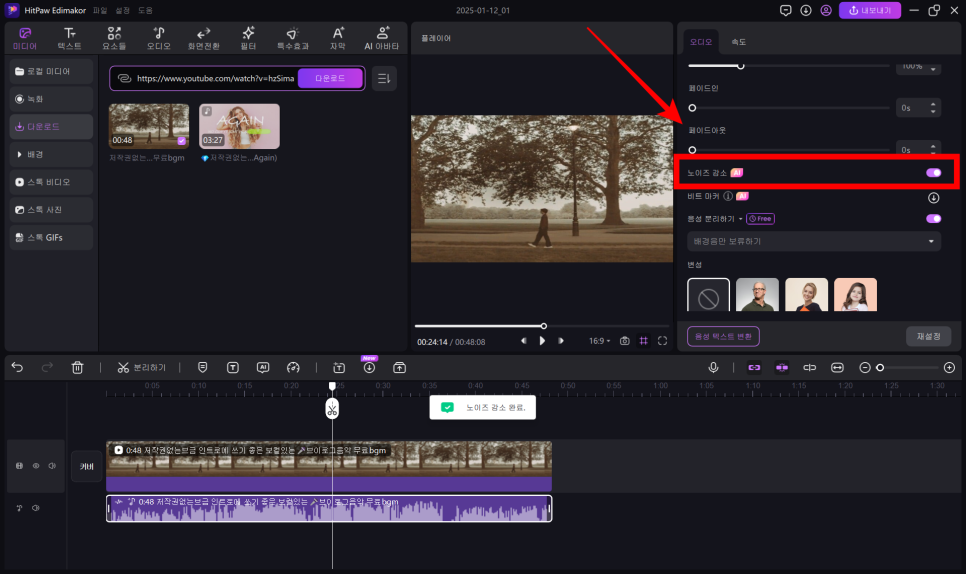
Task: Open the 요소들 elements tool
Action: coord(114,38)
